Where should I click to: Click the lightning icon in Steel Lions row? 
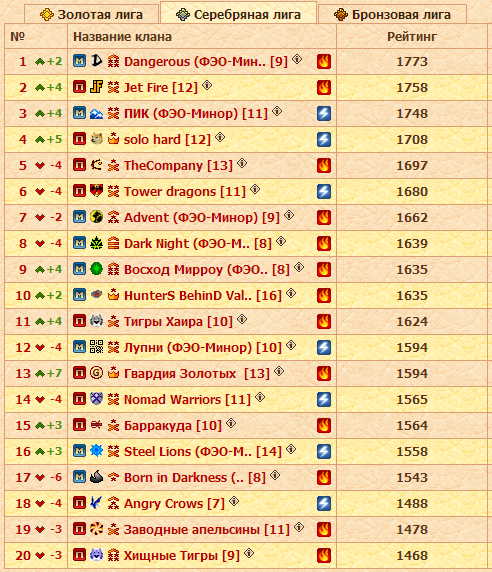324,451
